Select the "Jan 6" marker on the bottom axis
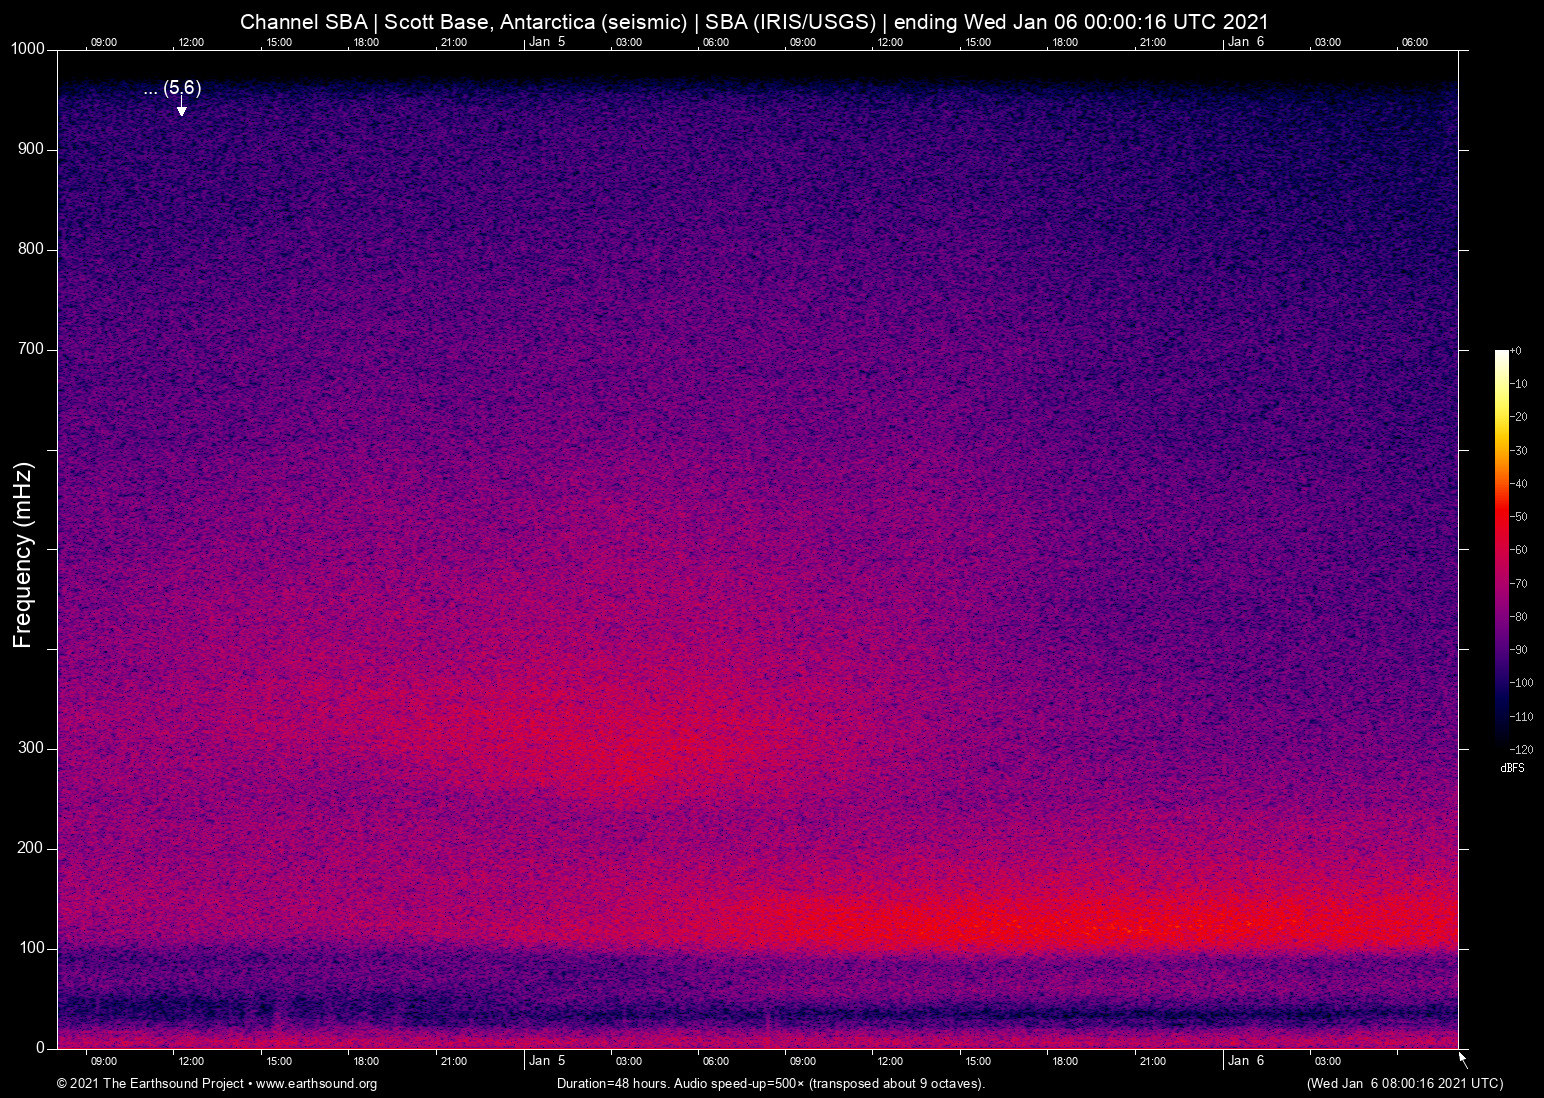 pyautogui.click(x=1245, y=1061)
